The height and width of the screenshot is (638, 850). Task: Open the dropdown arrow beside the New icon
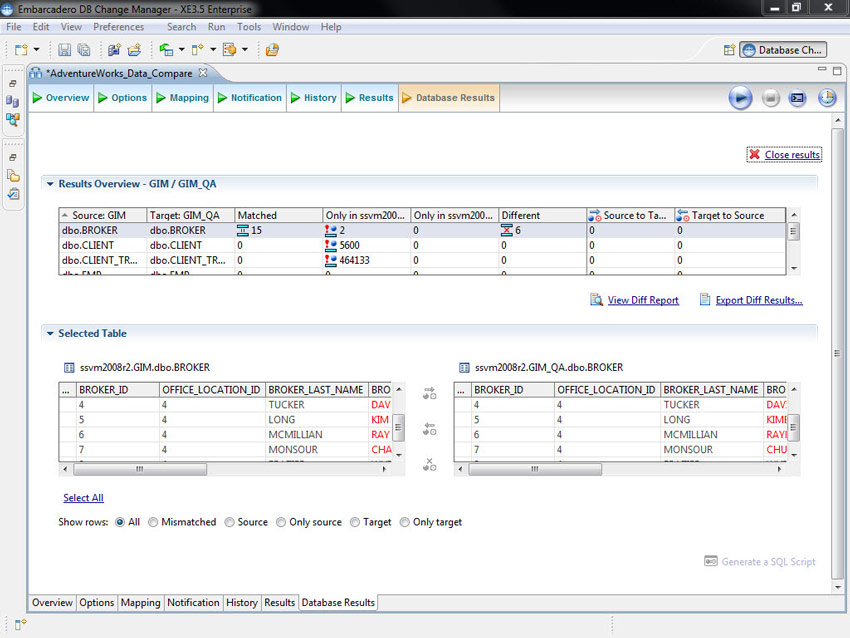click(36, 50)
